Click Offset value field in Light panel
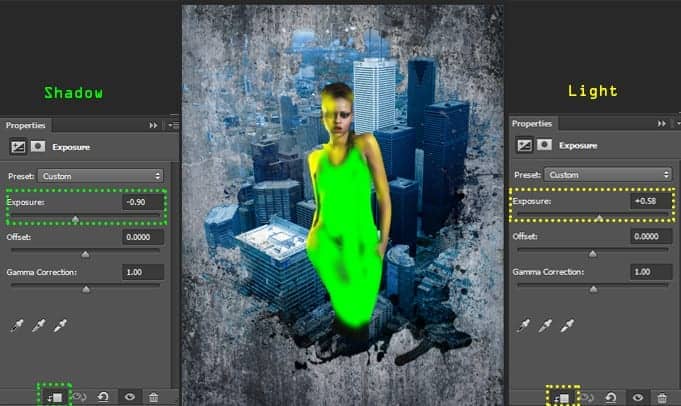This screenshot has width=681, height=406. click(x=651, y=236)
